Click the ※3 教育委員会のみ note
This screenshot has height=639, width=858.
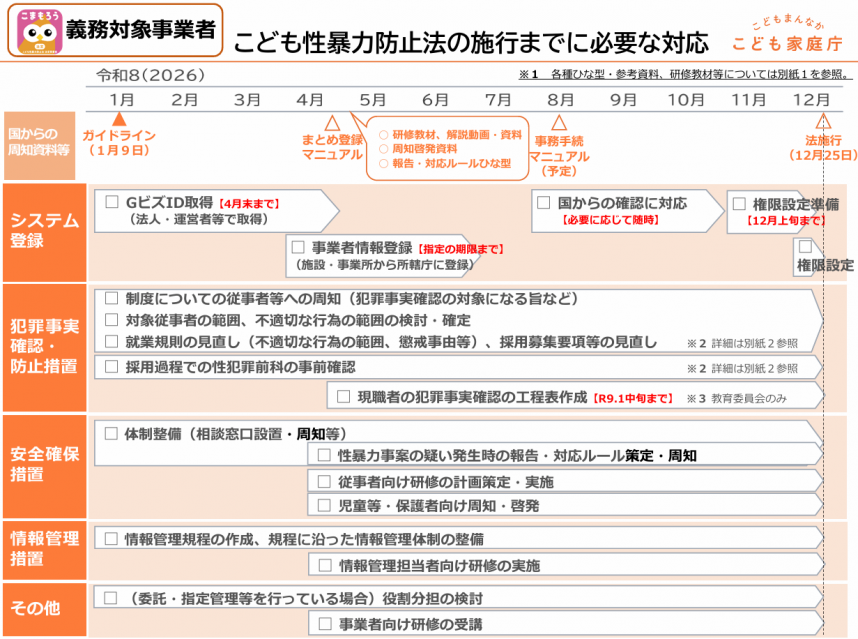coord(737,399)
